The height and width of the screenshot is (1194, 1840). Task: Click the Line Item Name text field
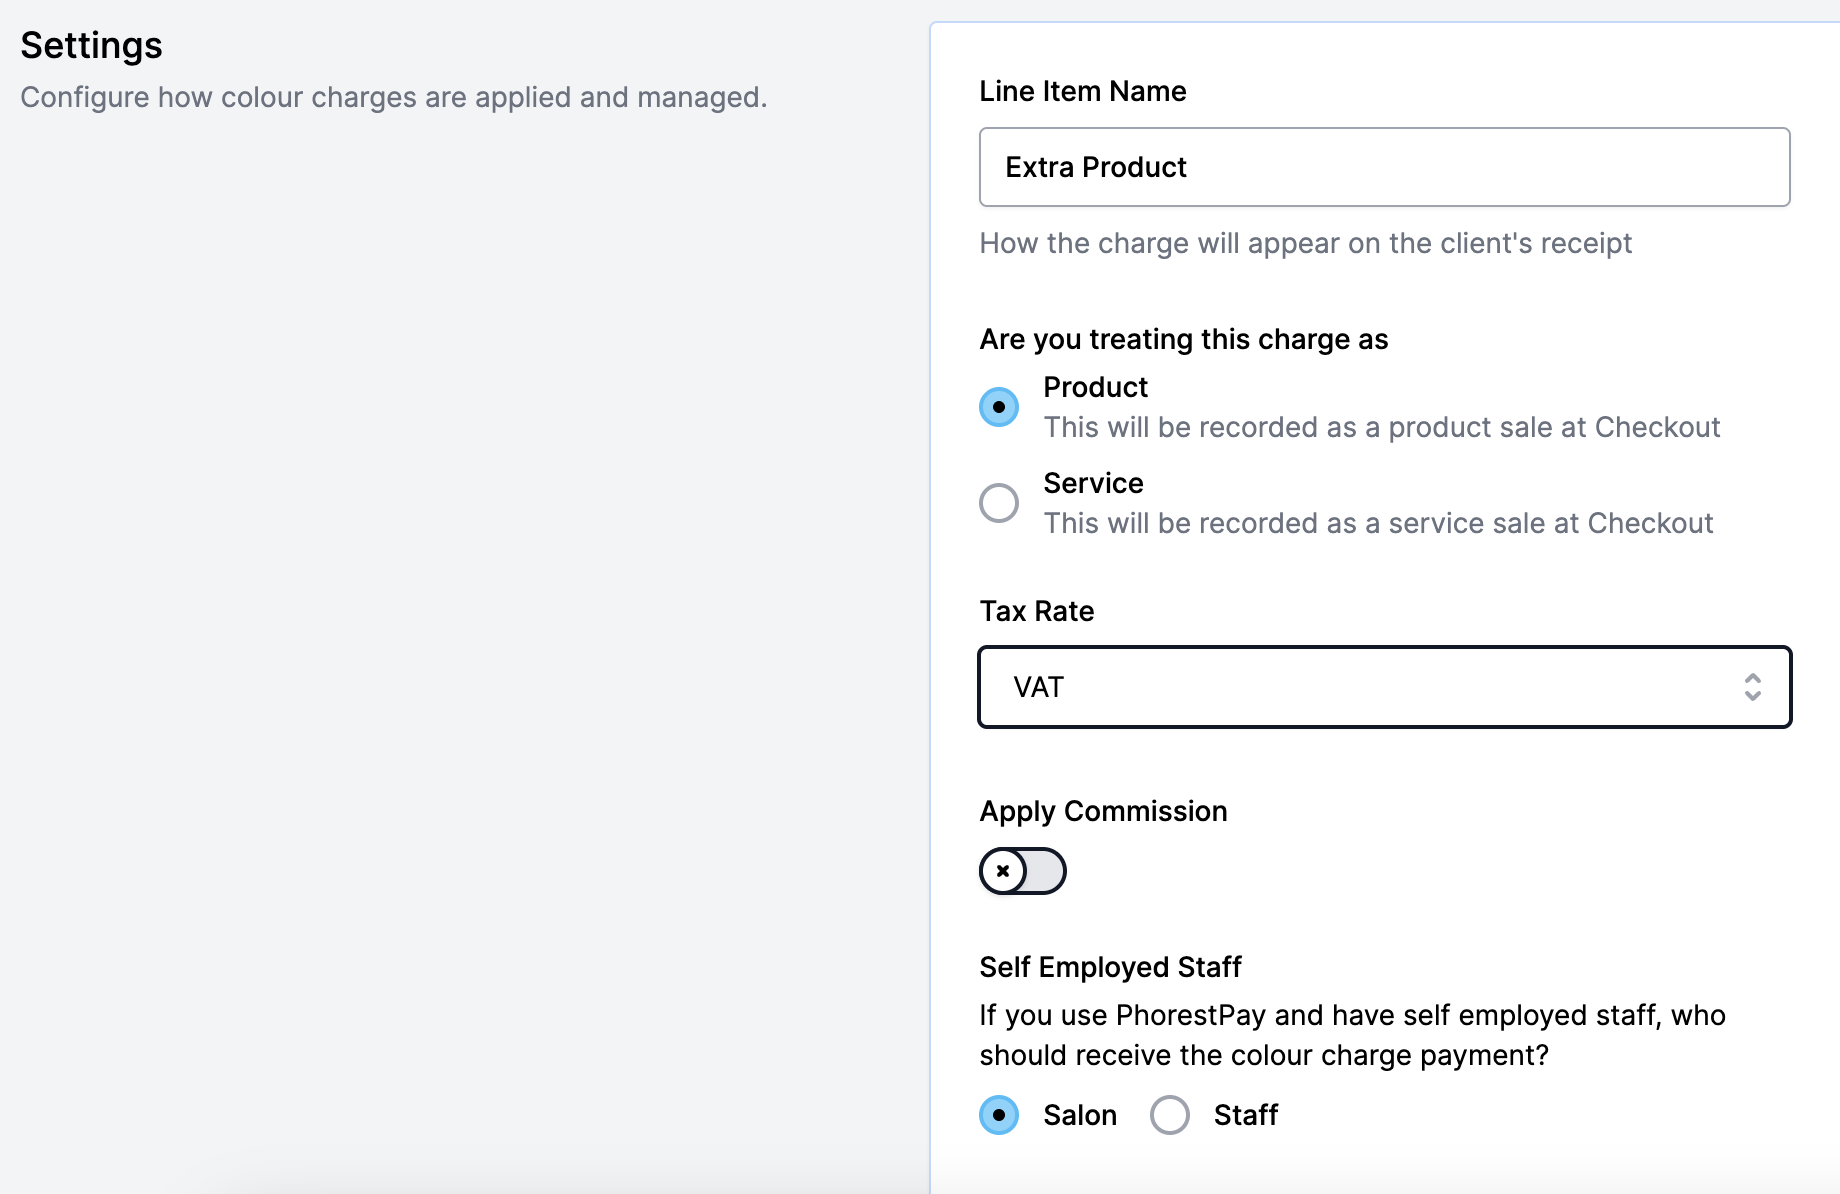[1384, 167]
